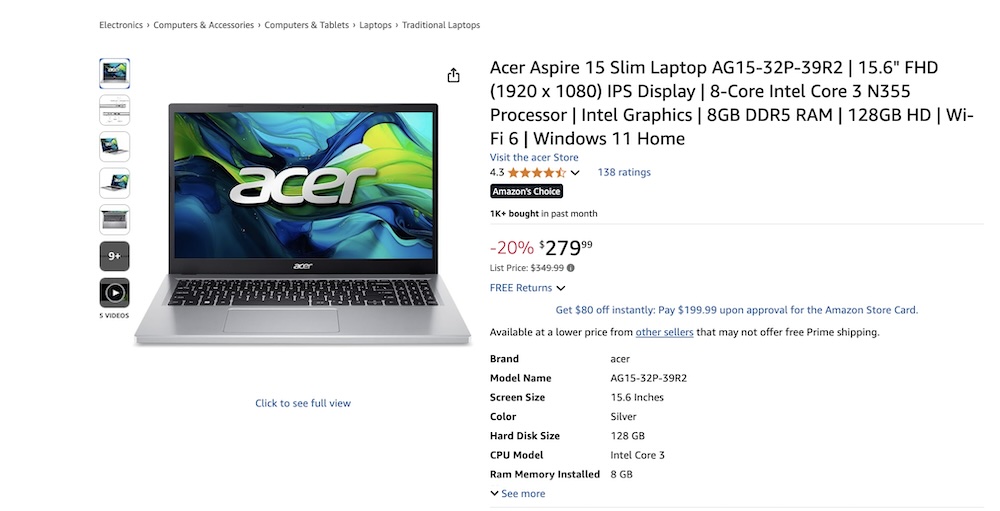Select the third product thumbnail
The image size is (1000, 511).
click(114, 146)
